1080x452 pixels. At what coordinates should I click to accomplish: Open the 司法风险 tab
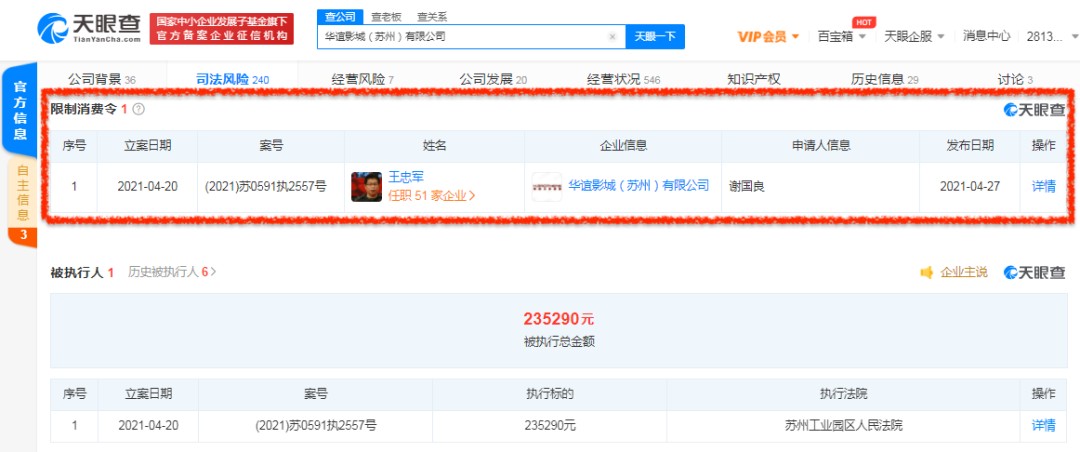pyautogui.click(x=233, y=80)
